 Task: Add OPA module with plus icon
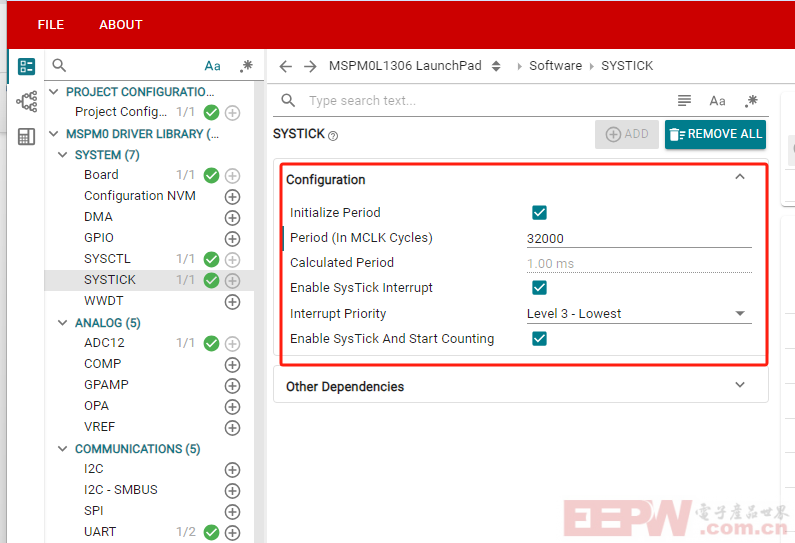(232, 407)
